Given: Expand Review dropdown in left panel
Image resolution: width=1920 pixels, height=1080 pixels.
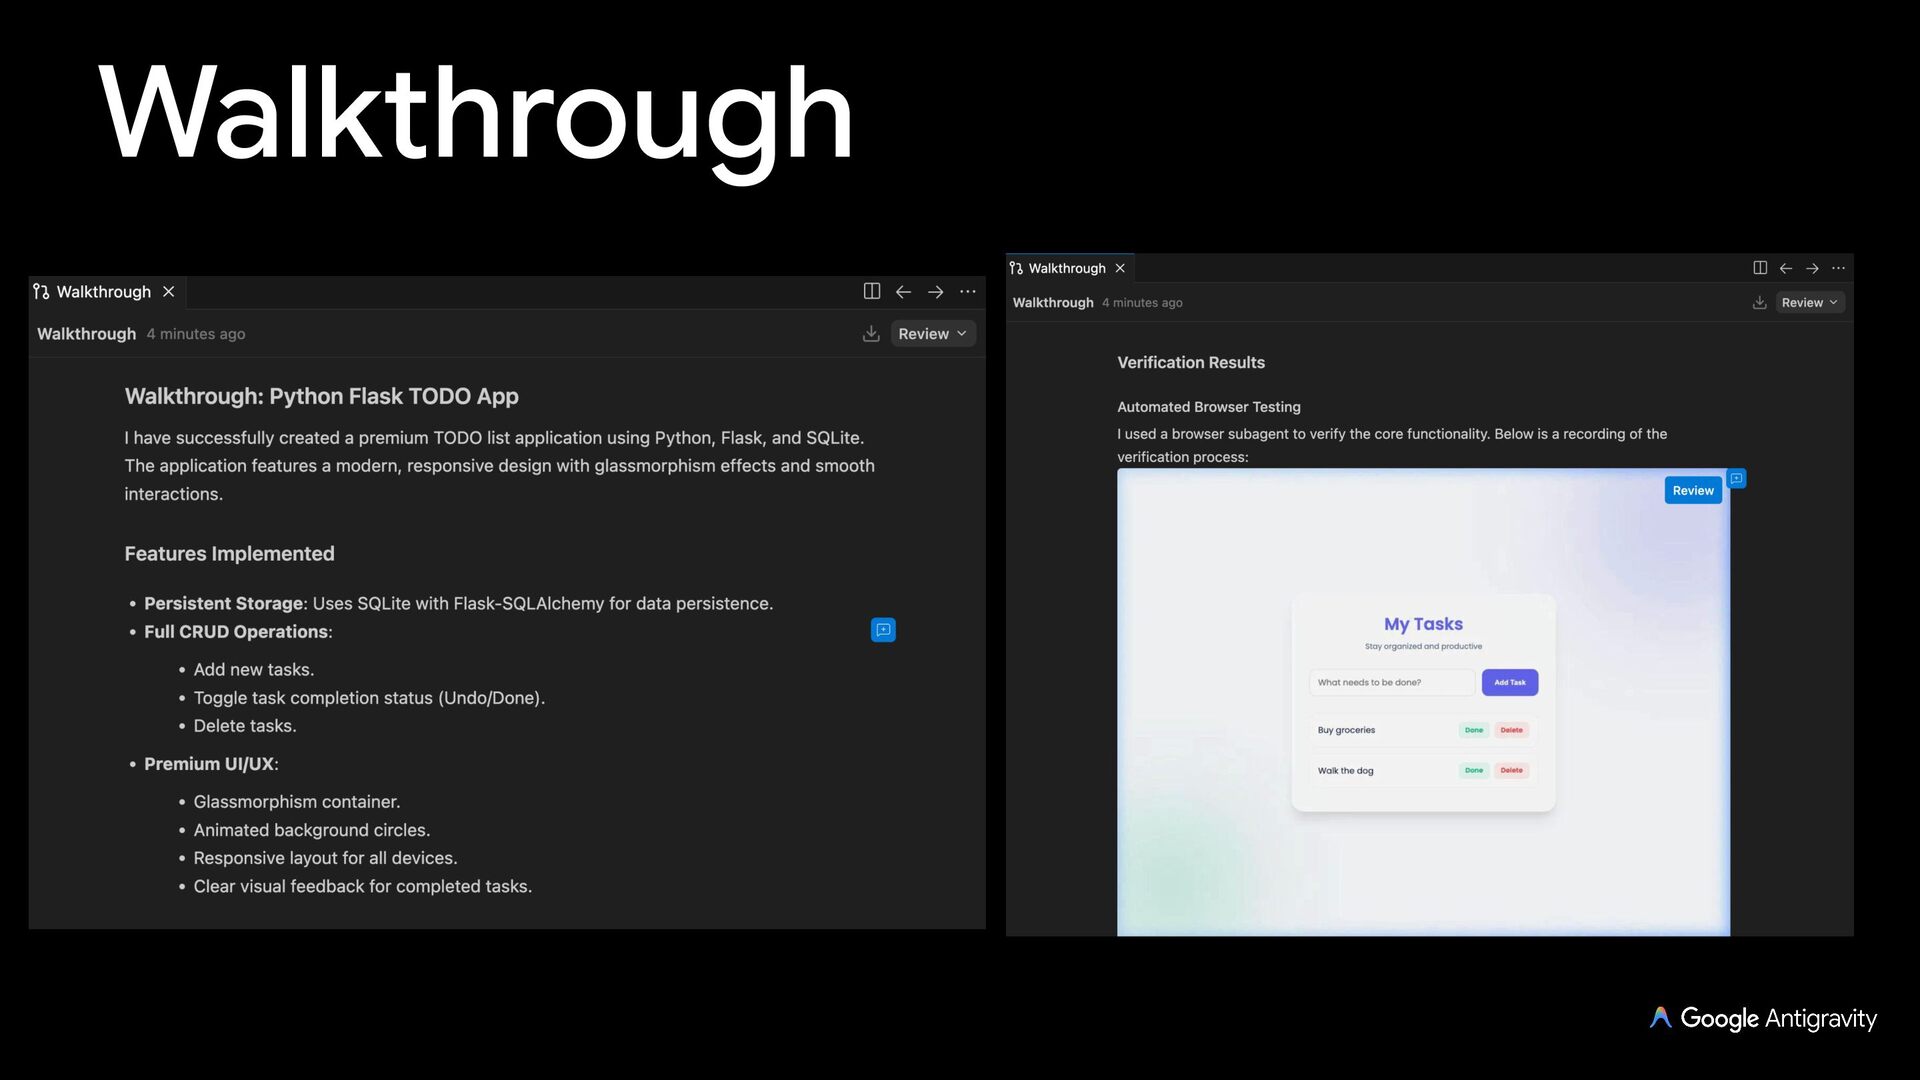Looking at the screenshot, I should coord(932,334).
